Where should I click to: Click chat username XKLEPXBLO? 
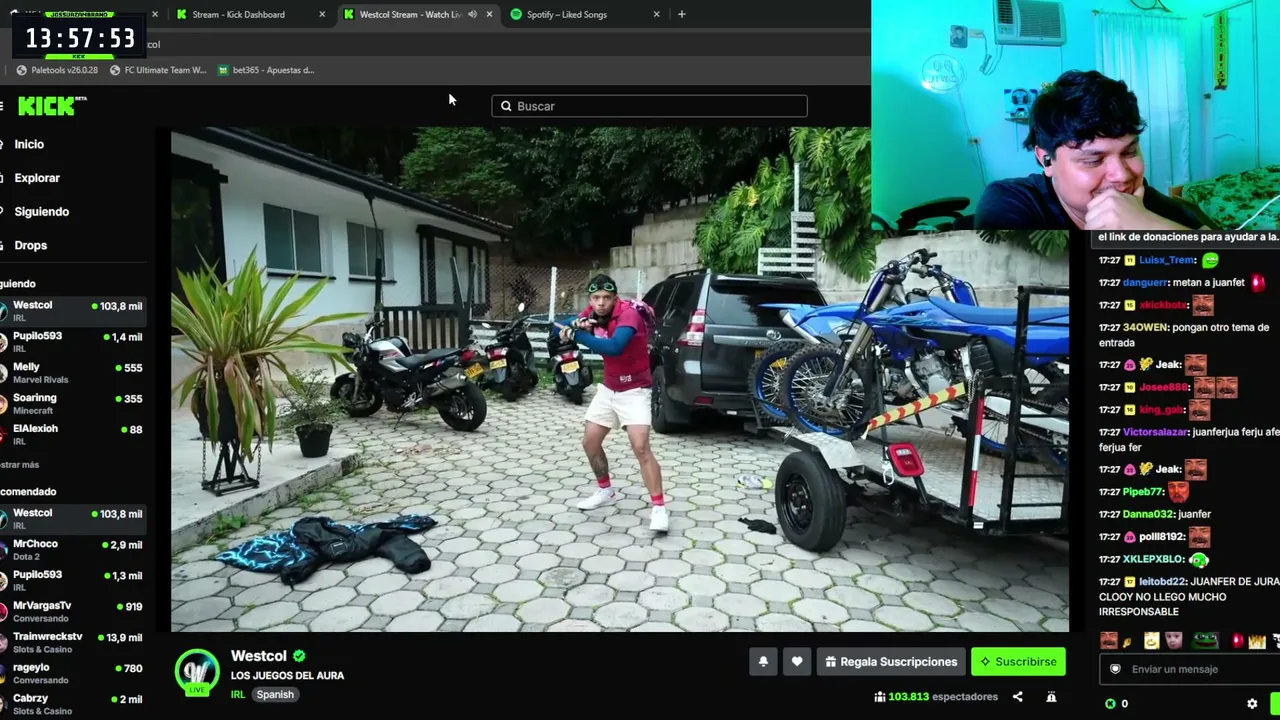tap(1153, 559)
